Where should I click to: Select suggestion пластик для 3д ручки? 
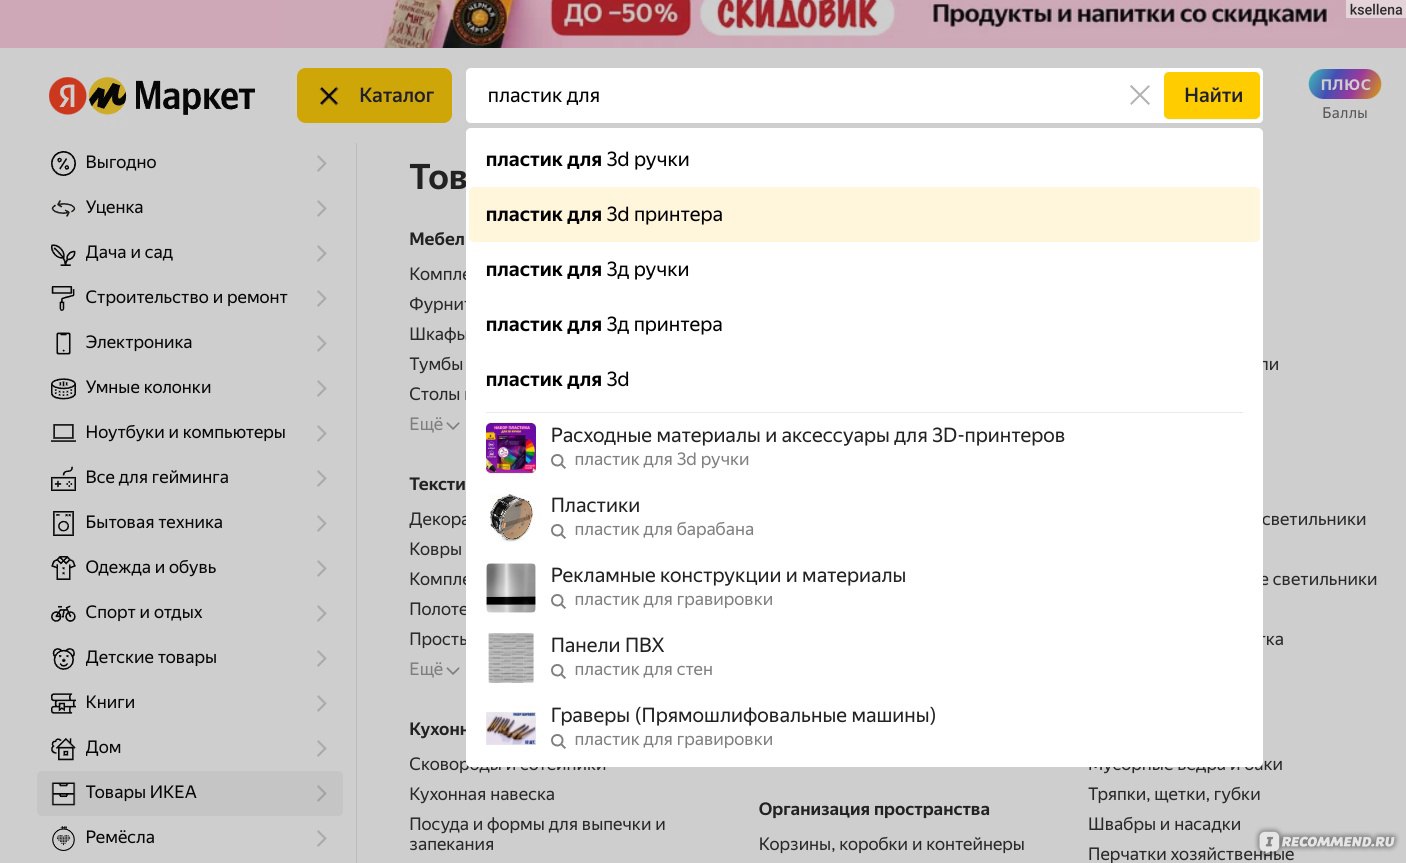tap(864, 269)
